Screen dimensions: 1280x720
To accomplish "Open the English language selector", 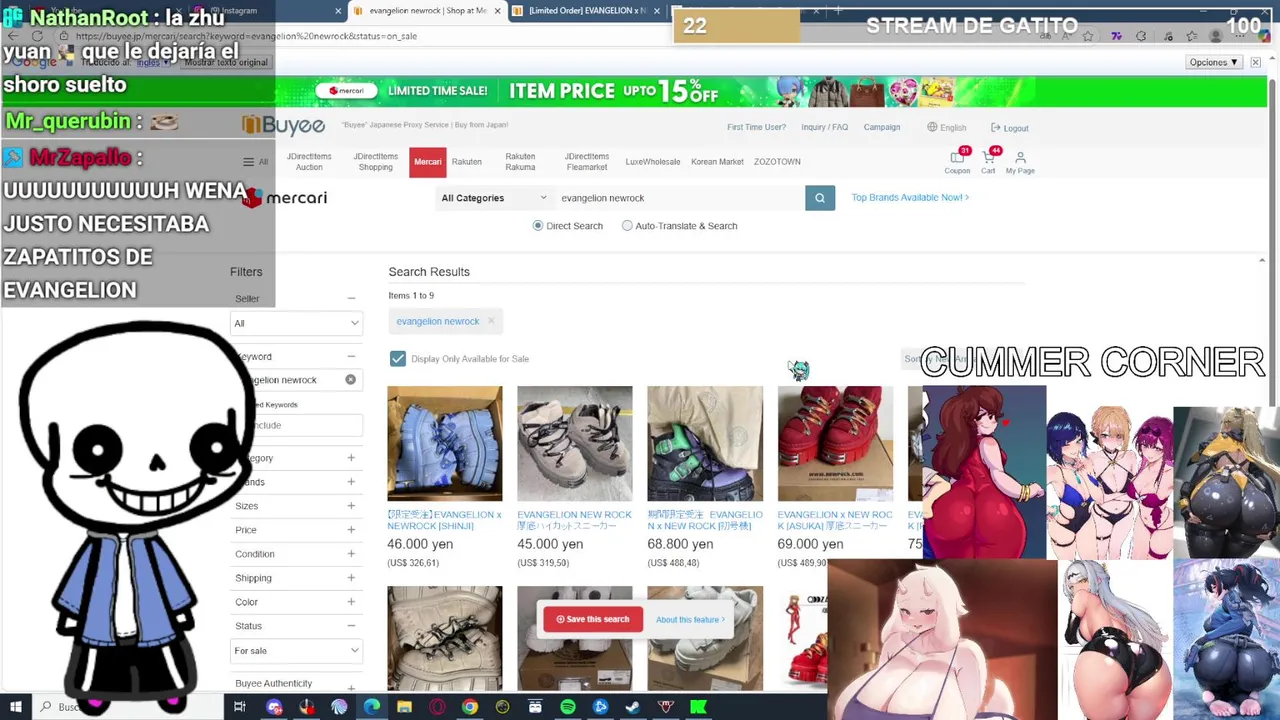I will pyautogui.click(x=946, y=128).
